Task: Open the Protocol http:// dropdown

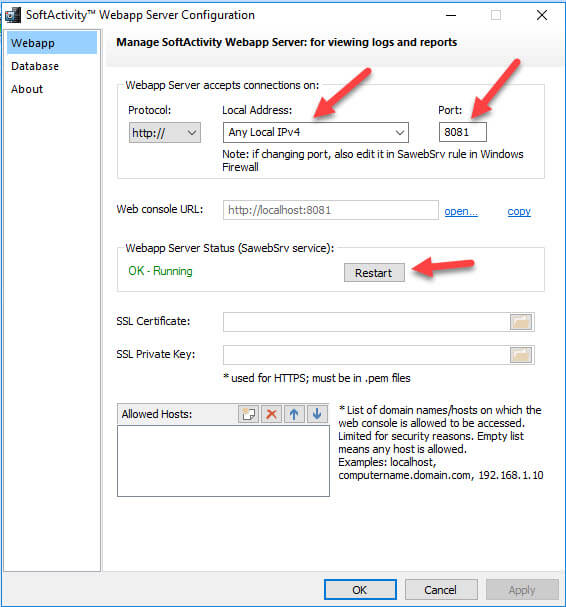Action: tap(165, 133)
